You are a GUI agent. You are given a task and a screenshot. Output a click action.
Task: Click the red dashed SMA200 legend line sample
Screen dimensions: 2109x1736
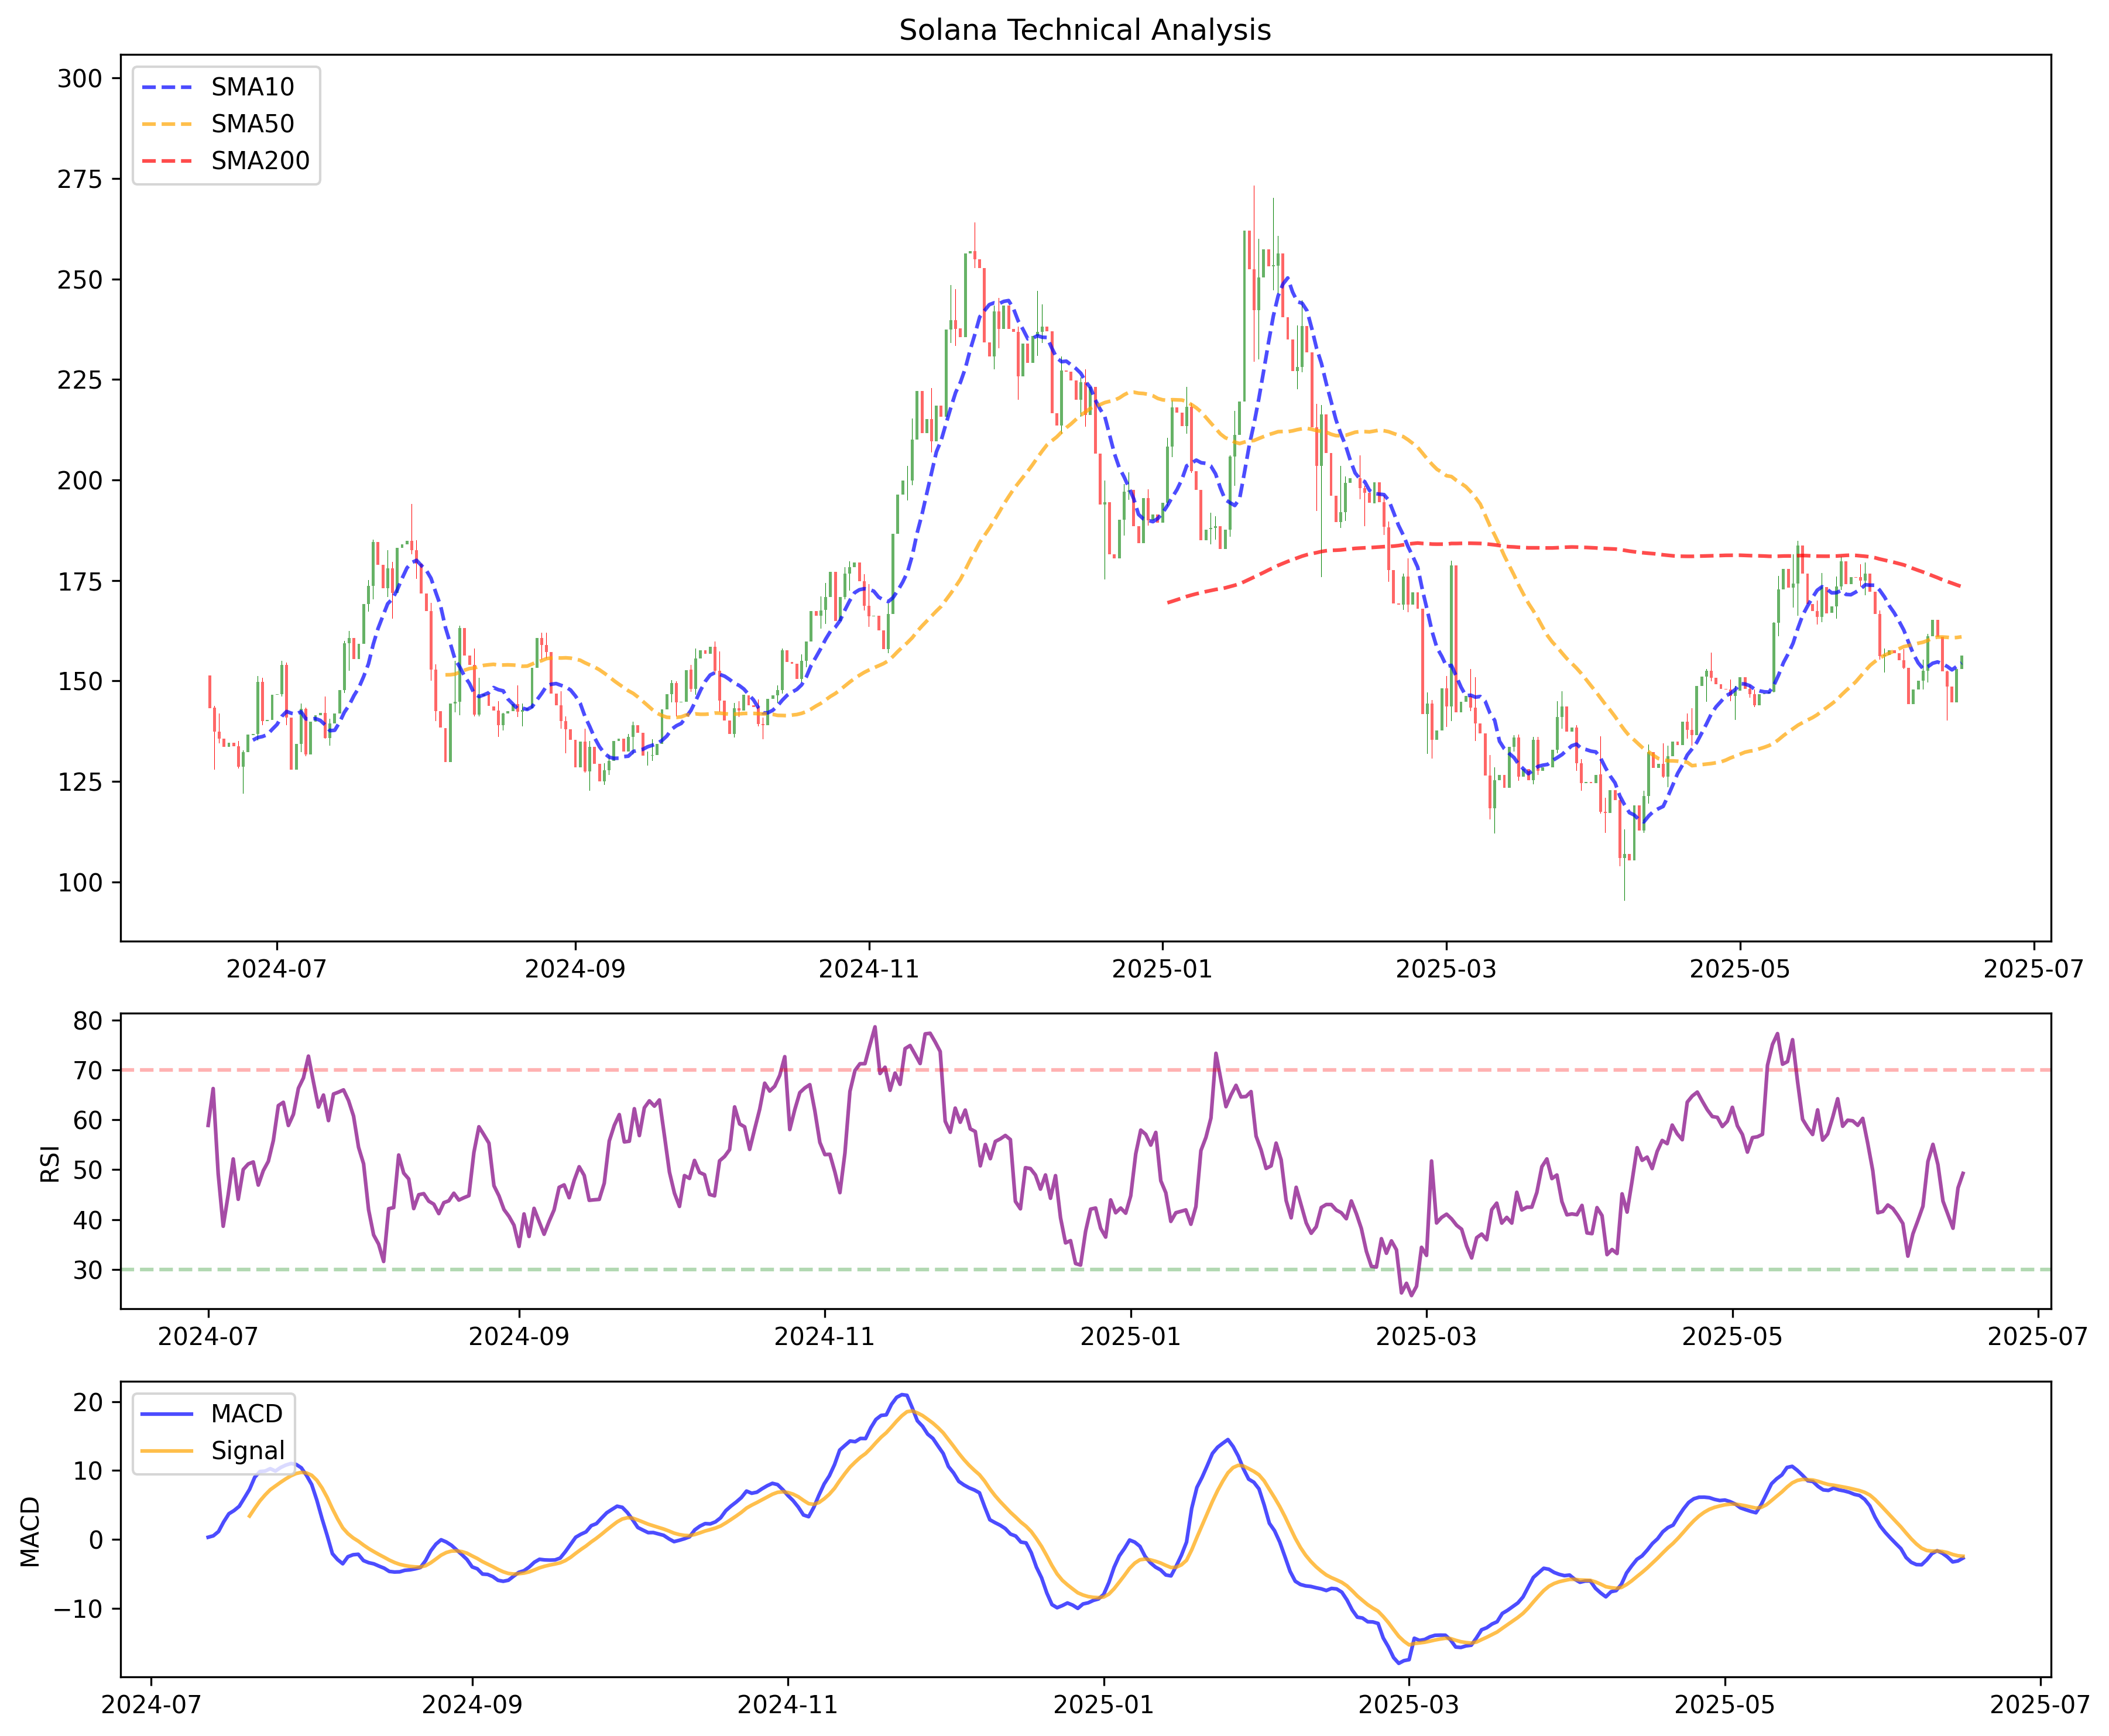tap(167, 161)
